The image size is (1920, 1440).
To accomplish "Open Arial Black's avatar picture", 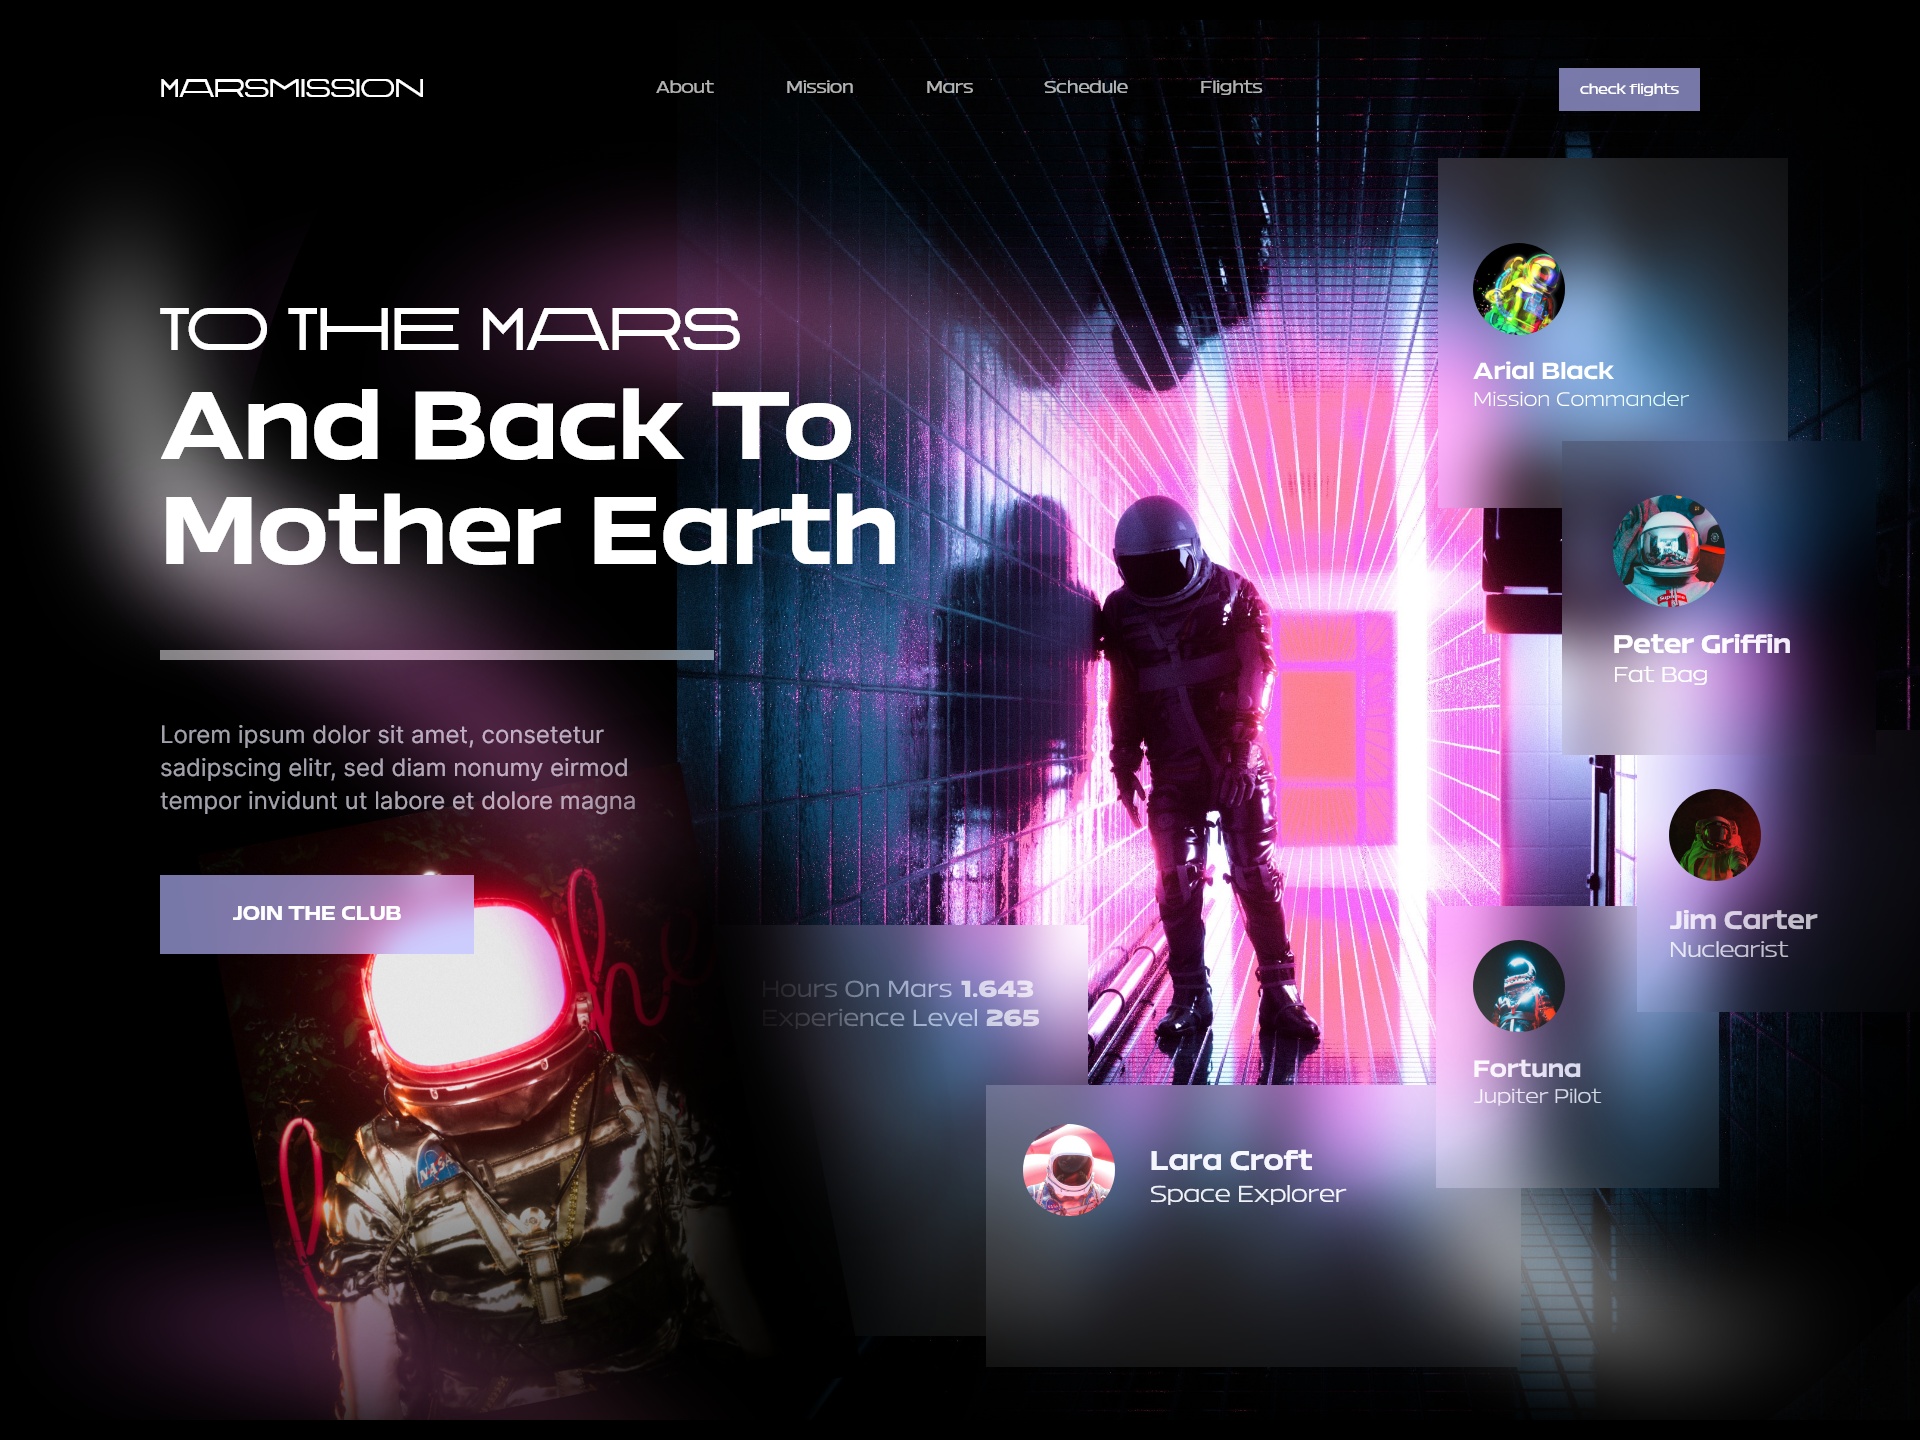I will click(1518, 289).
